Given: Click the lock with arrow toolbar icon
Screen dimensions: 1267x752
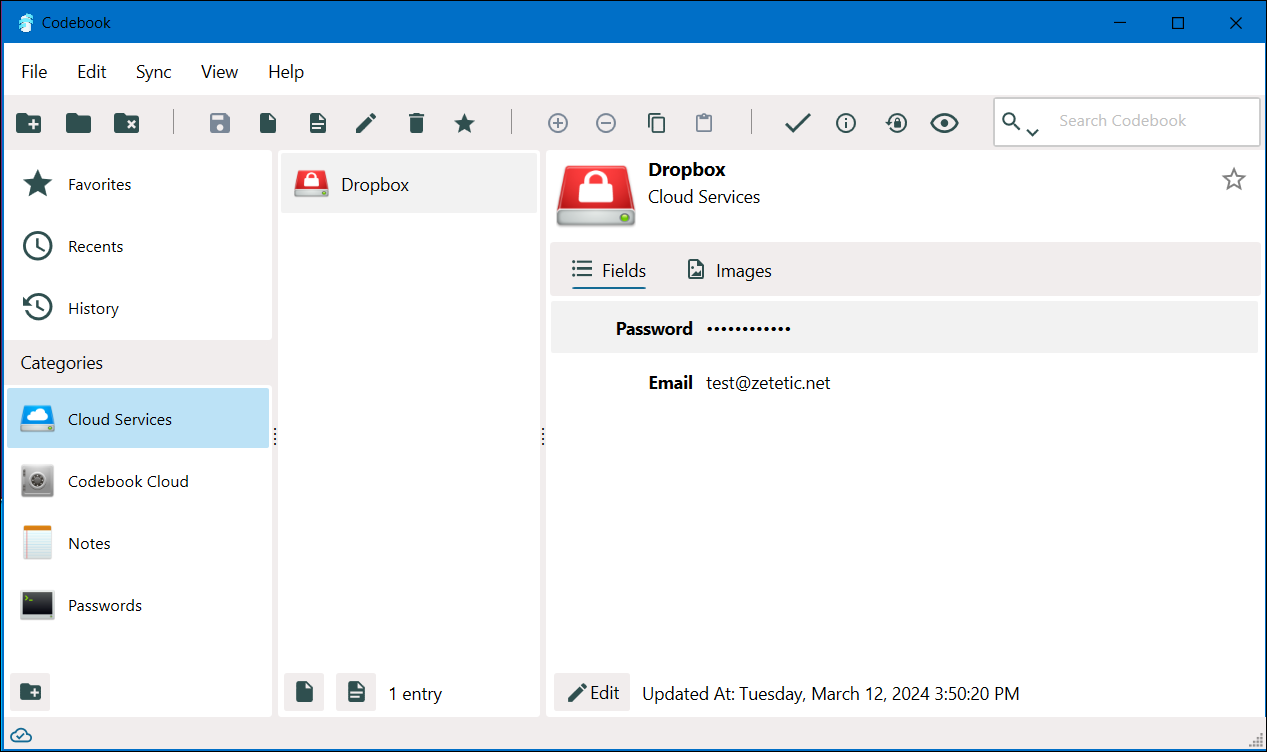Looking at the screenshot, I should pyautogui.click(x=896, y=123).
